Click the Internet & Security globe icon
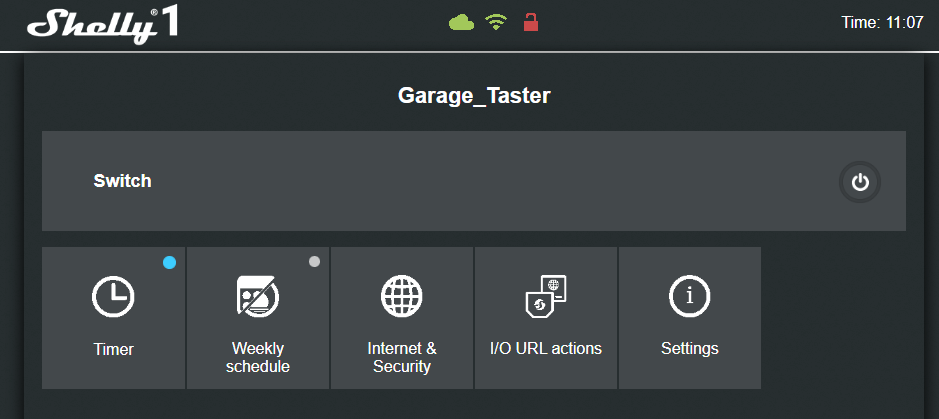The height and width of the screenshot is (419, 939). tap(402, 297)
